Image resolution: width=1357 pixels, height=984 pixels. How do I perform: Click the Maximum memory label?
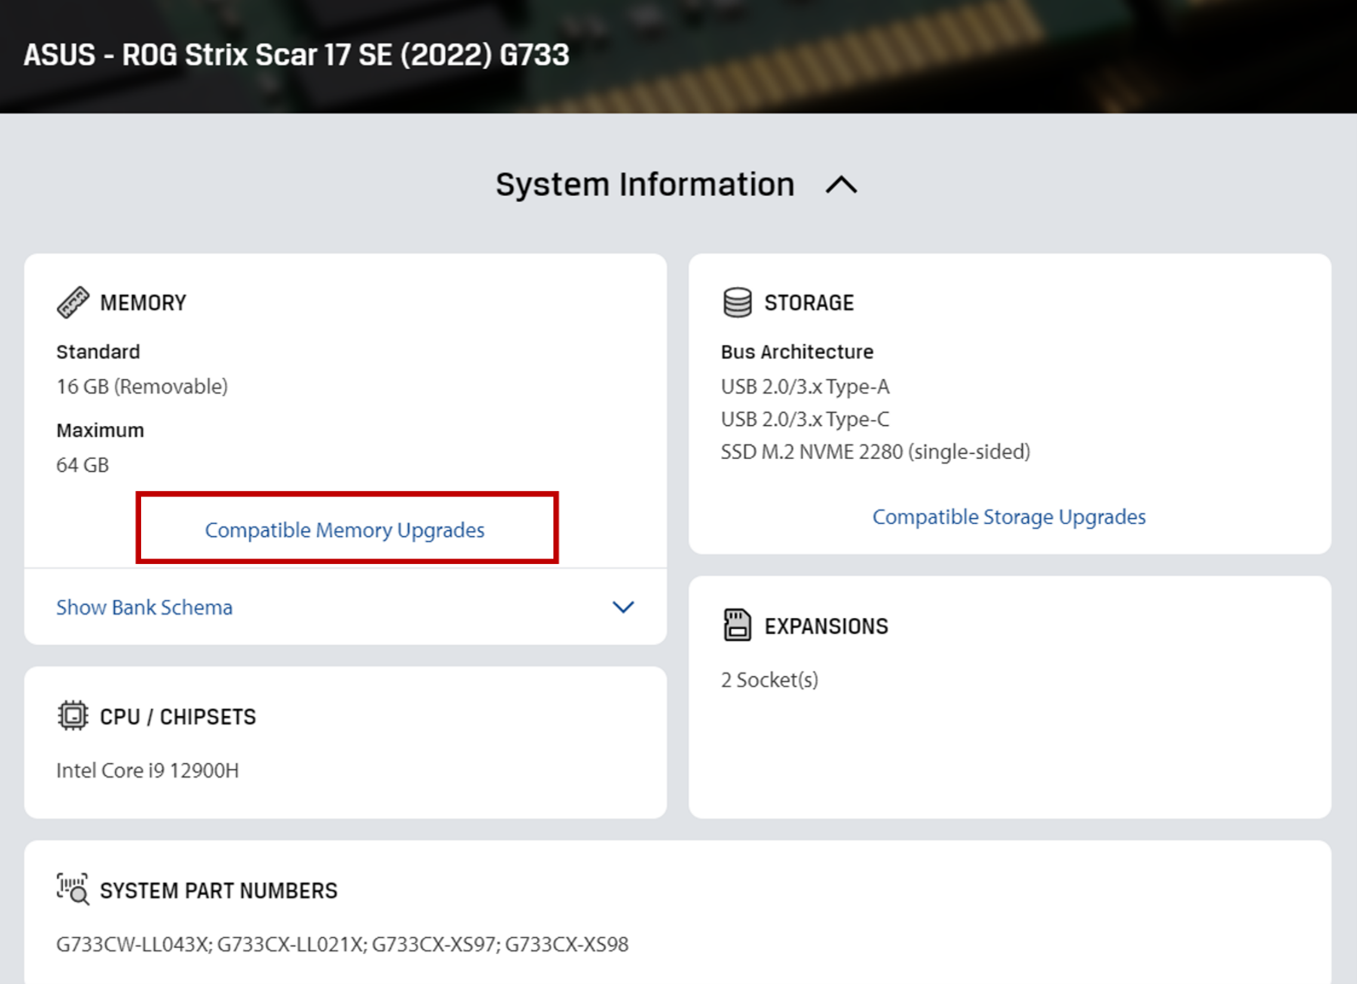click(100, 431)
